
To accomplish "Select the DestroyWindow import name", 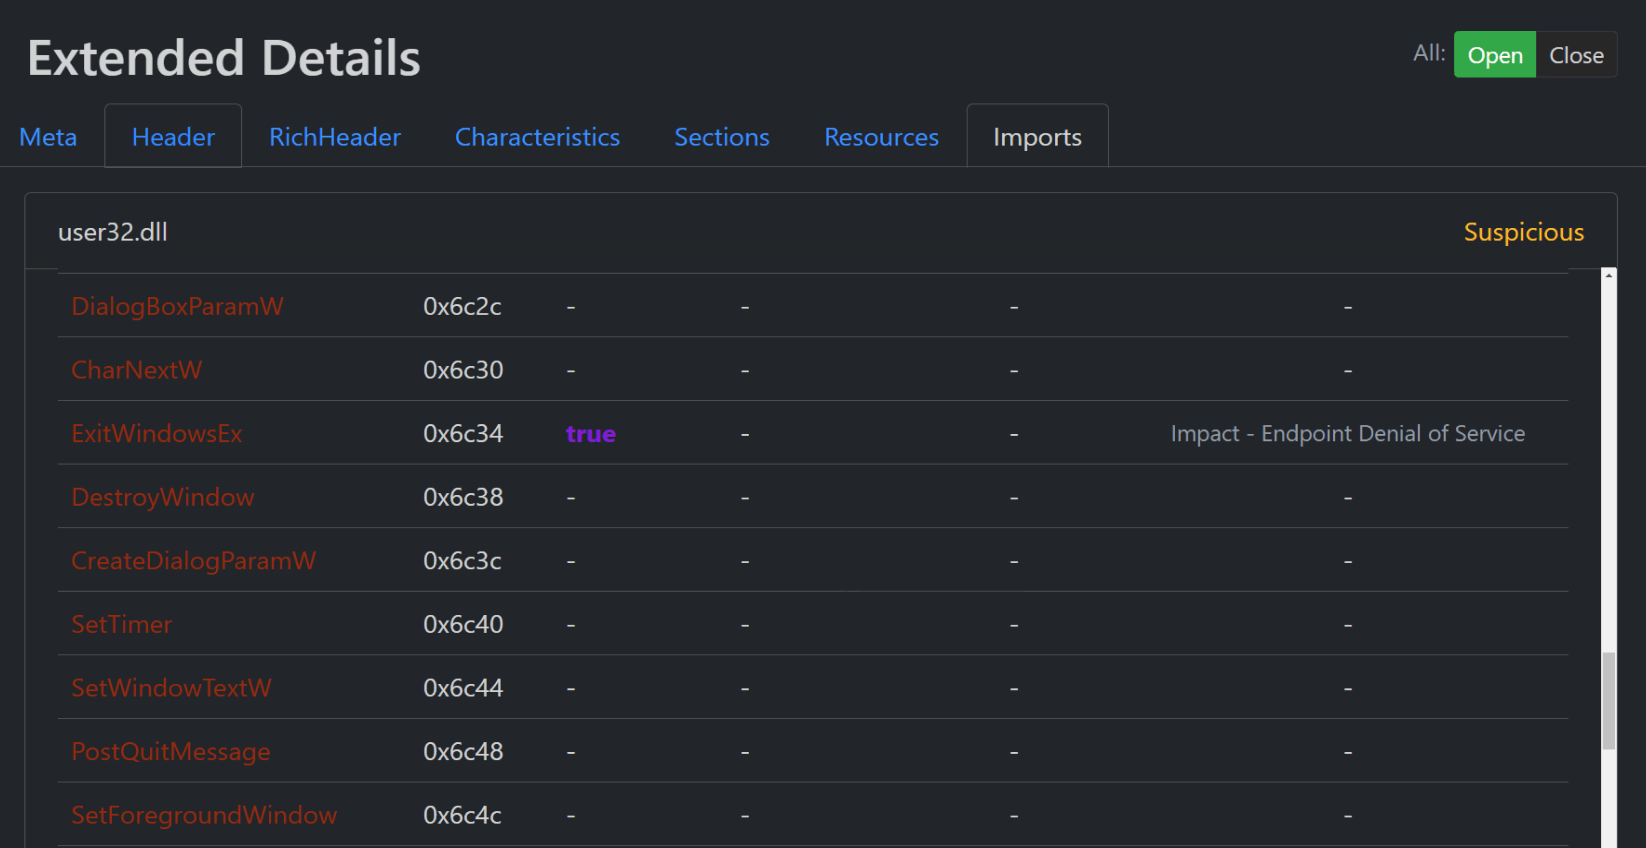I will click(163, 497).
